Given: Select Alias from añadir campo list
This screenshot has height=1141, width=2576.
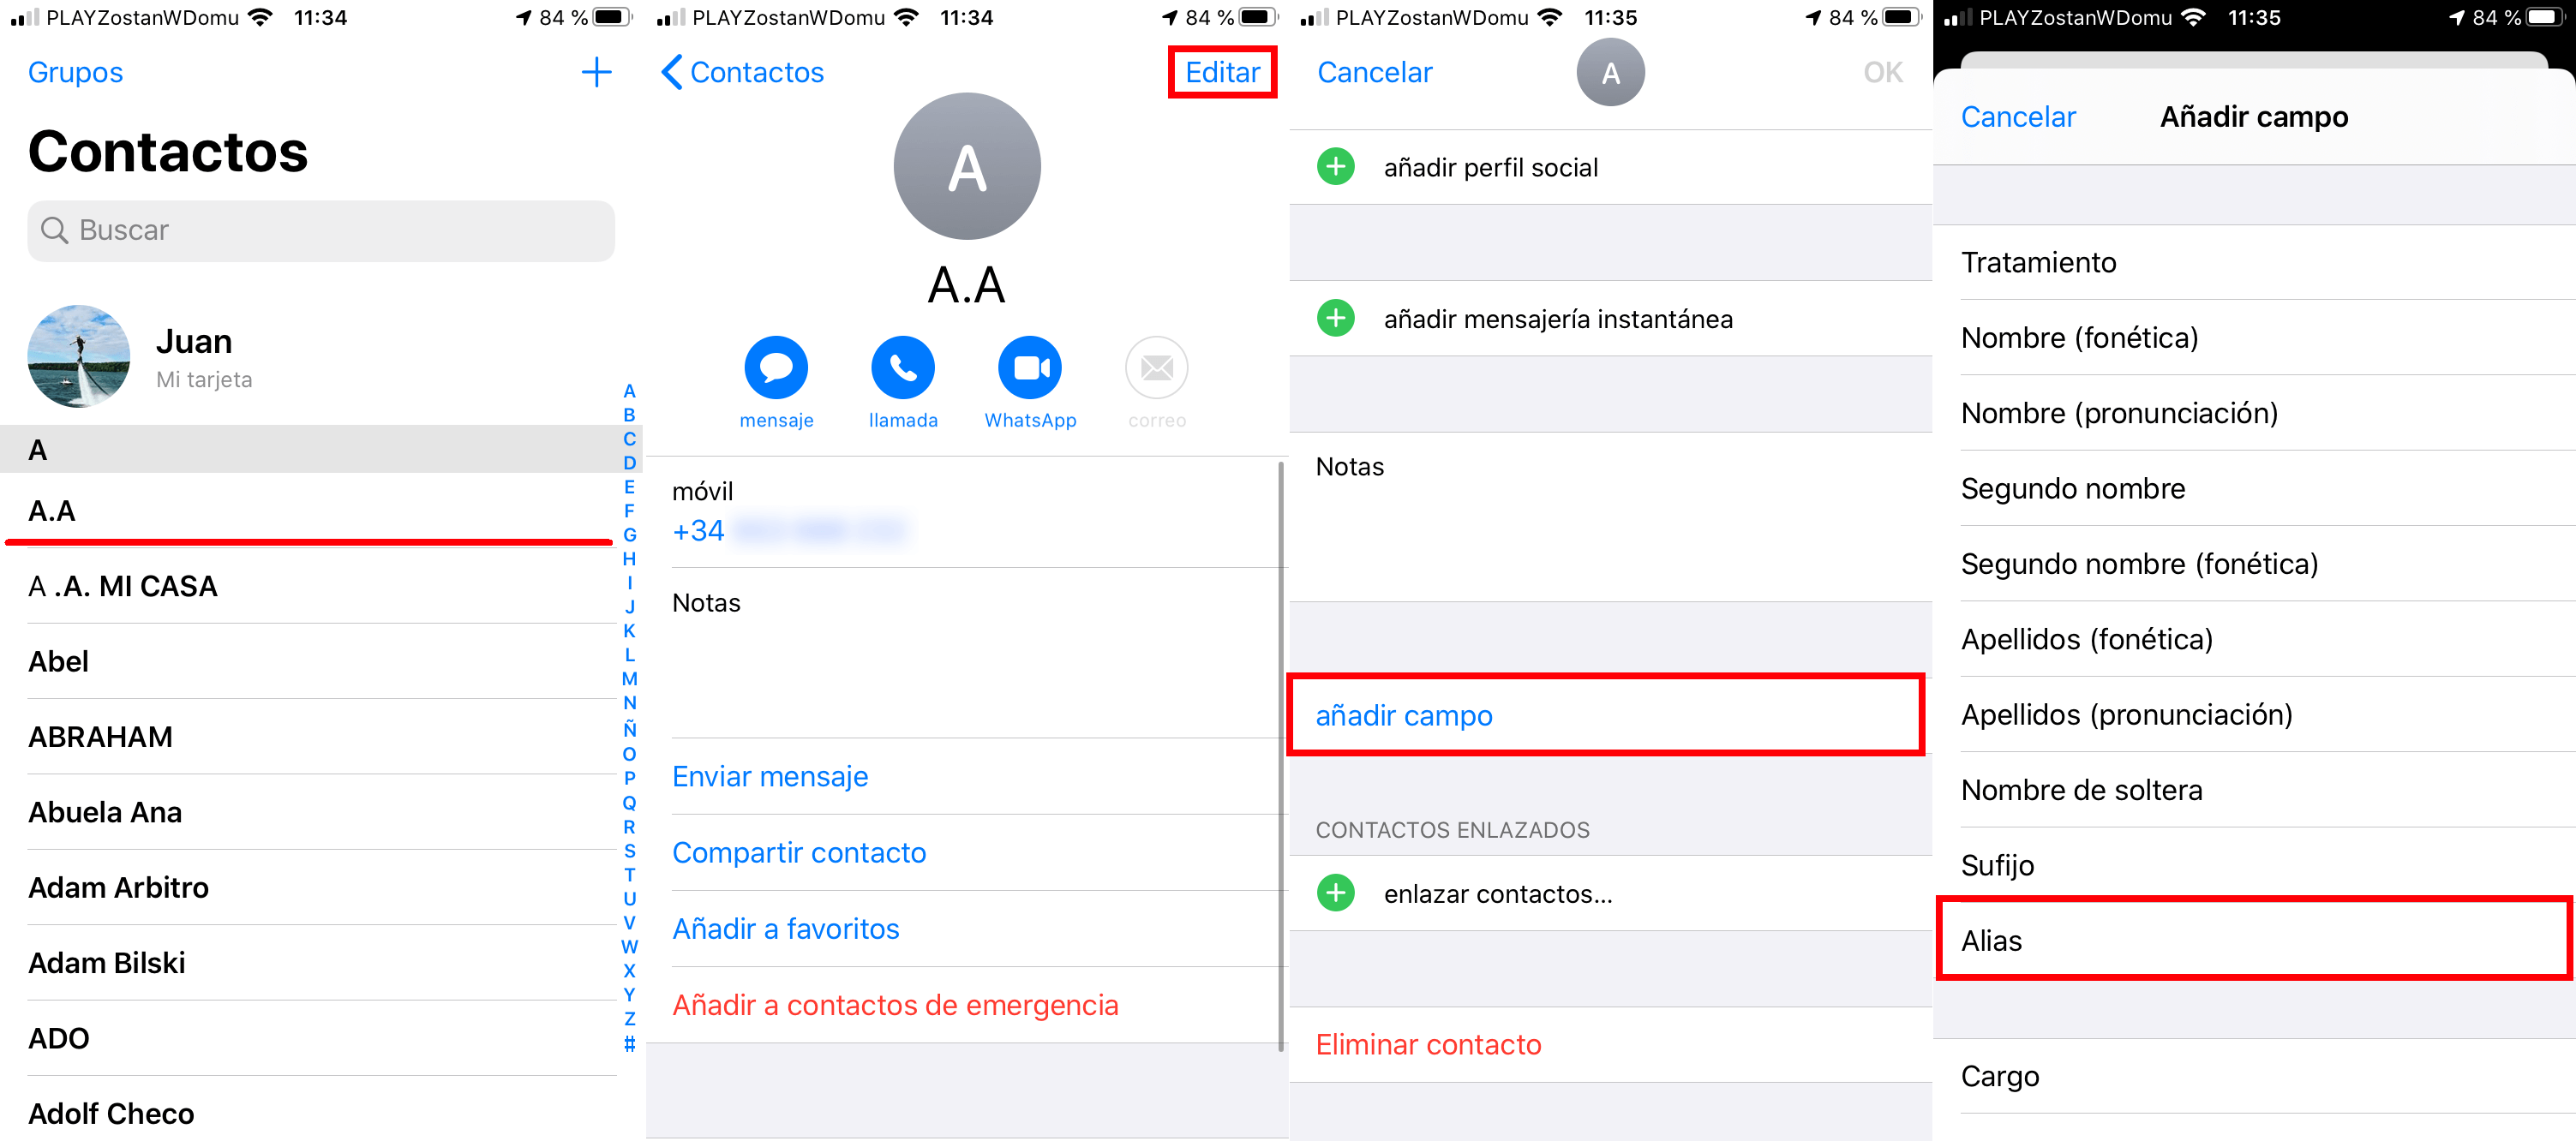Looking at the screenshot, I should [2255, 941].
